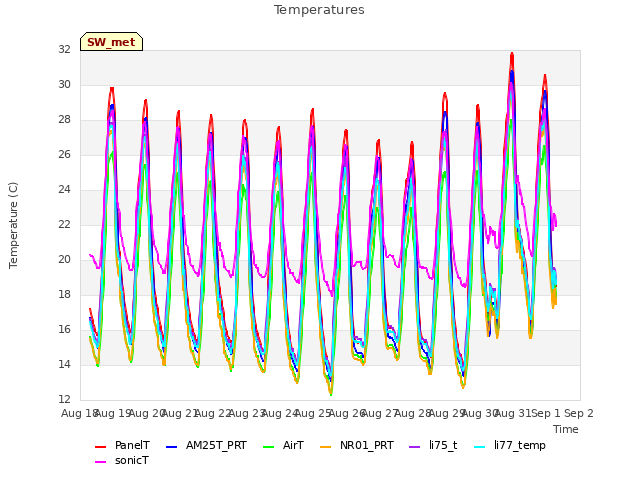The width and height of the screenshot is (640, 480).
Task: Click the Aug 25 x-axis date label
Action: coord(313,413)
